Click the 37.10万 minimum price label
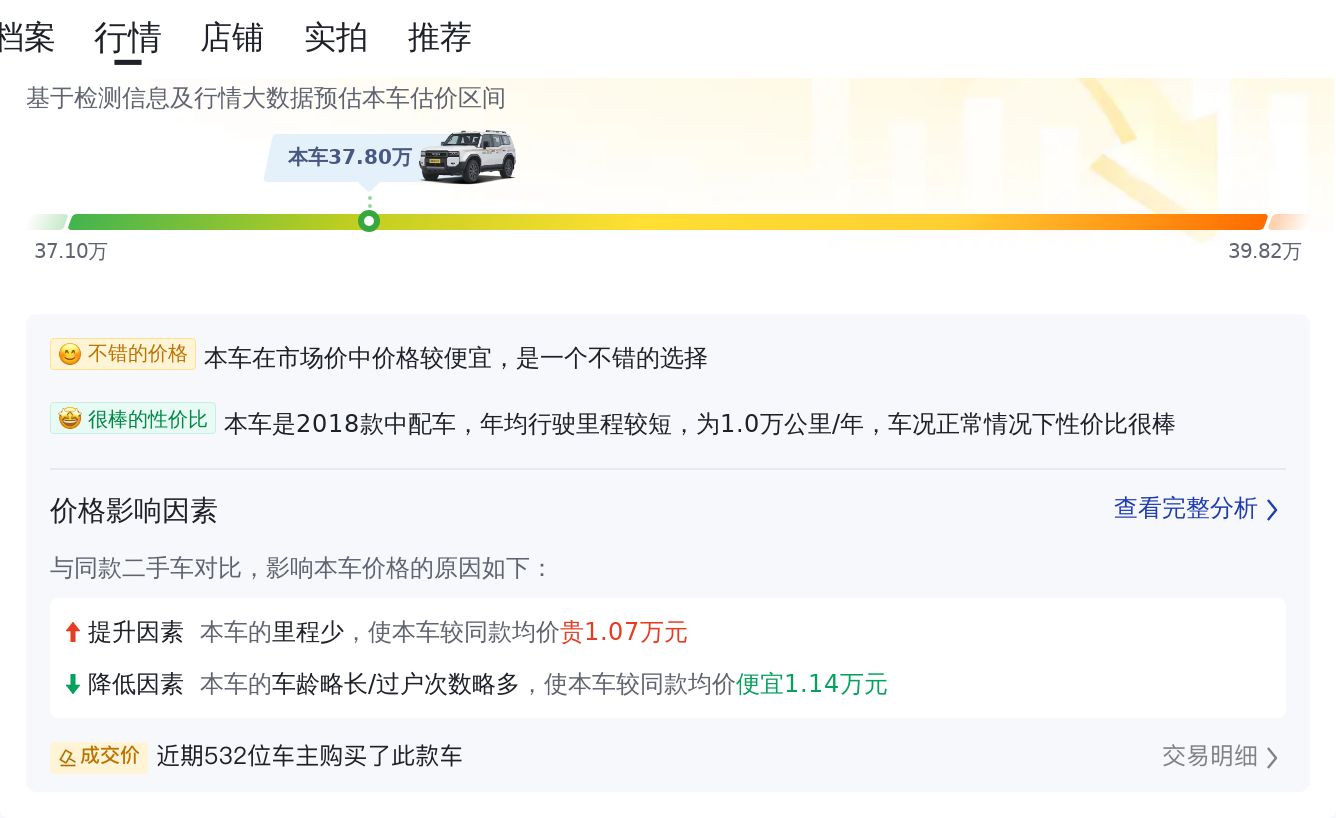This screenshot has height=818, width=1336. (70, 251)
